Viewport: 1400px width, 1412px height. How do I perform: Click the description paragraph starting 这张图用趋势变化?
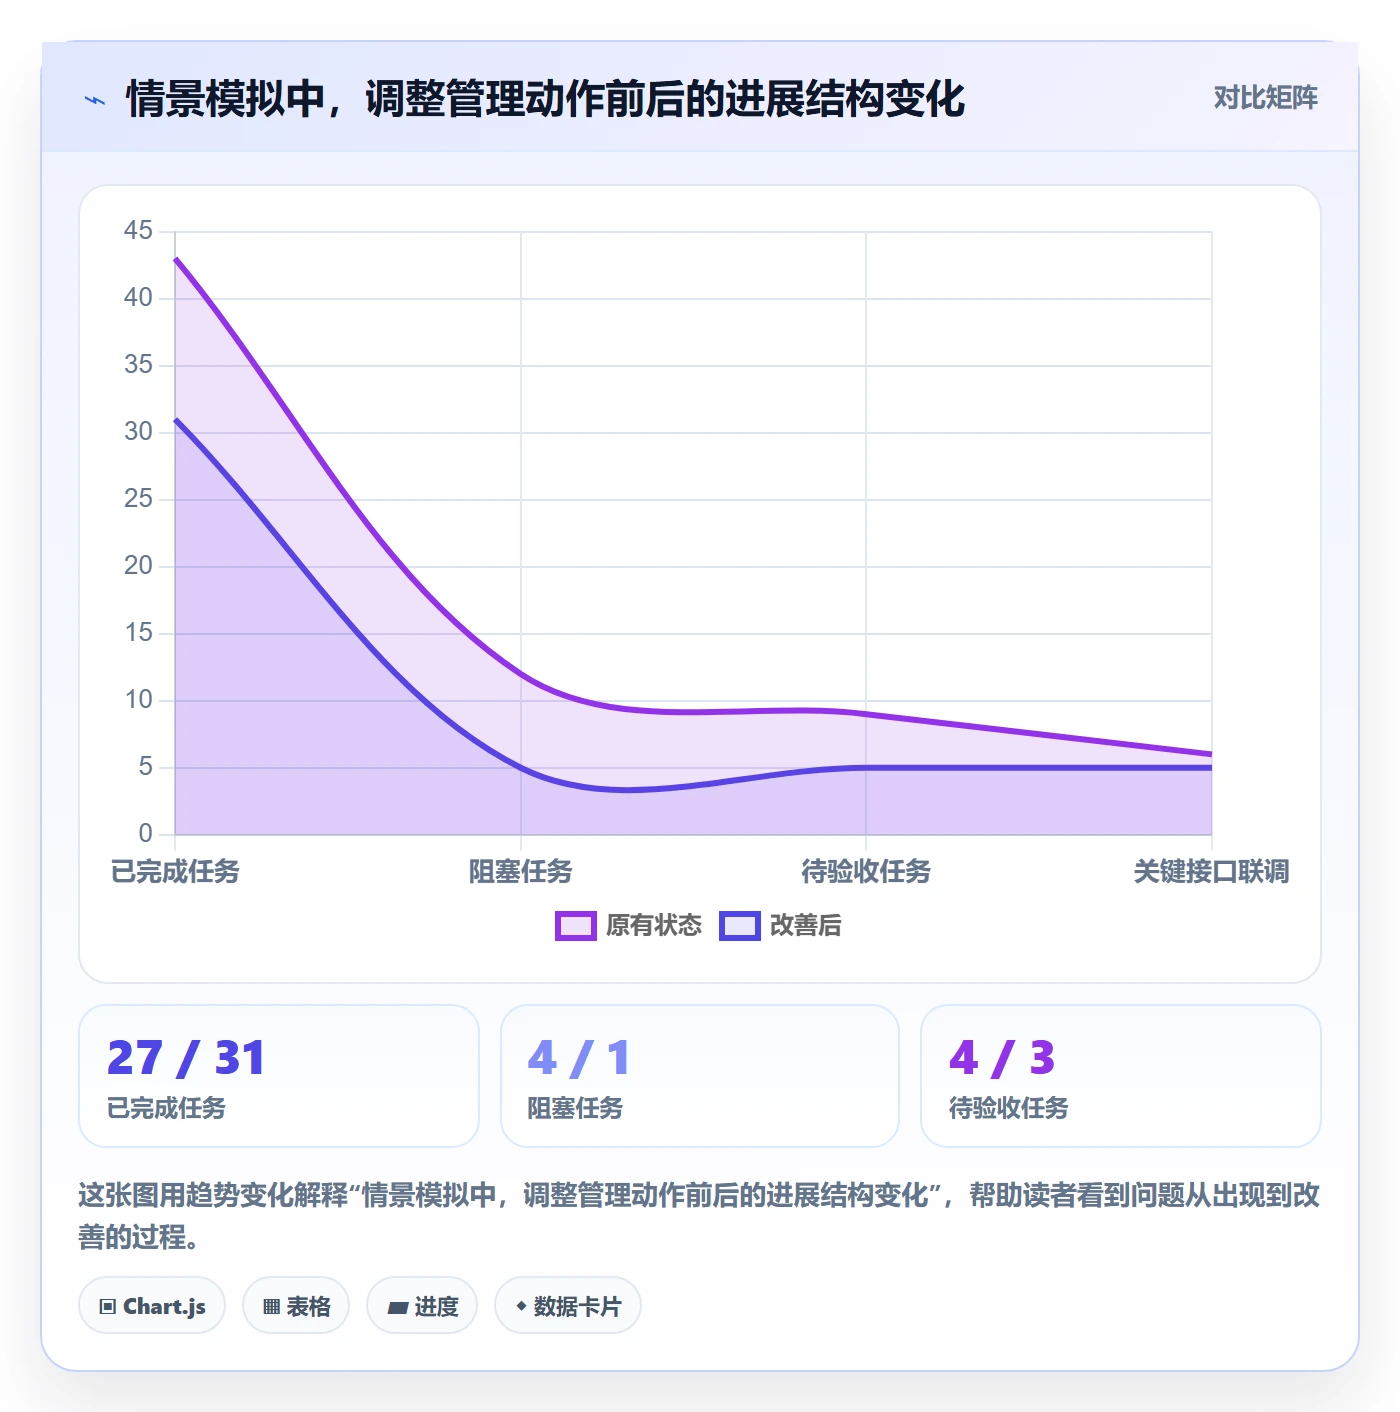(699, 1216)
